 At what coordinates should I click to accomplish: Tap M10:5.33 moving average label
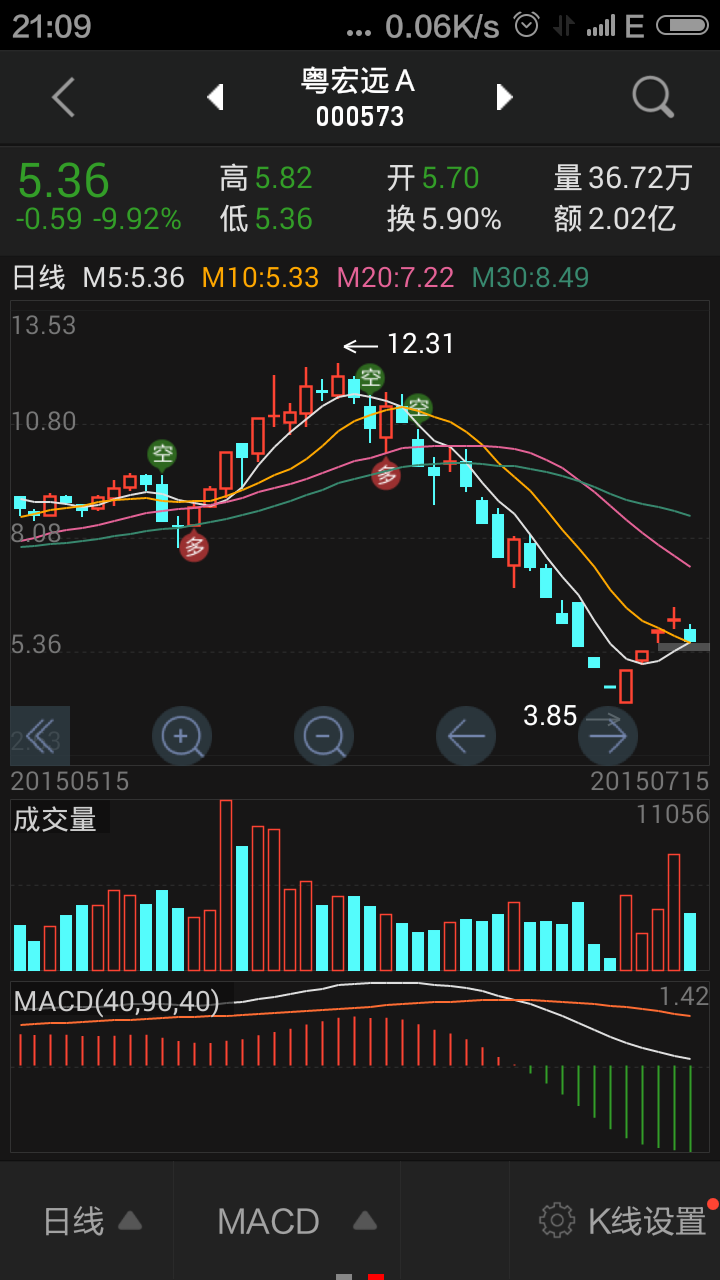click(x=260, y=278)
